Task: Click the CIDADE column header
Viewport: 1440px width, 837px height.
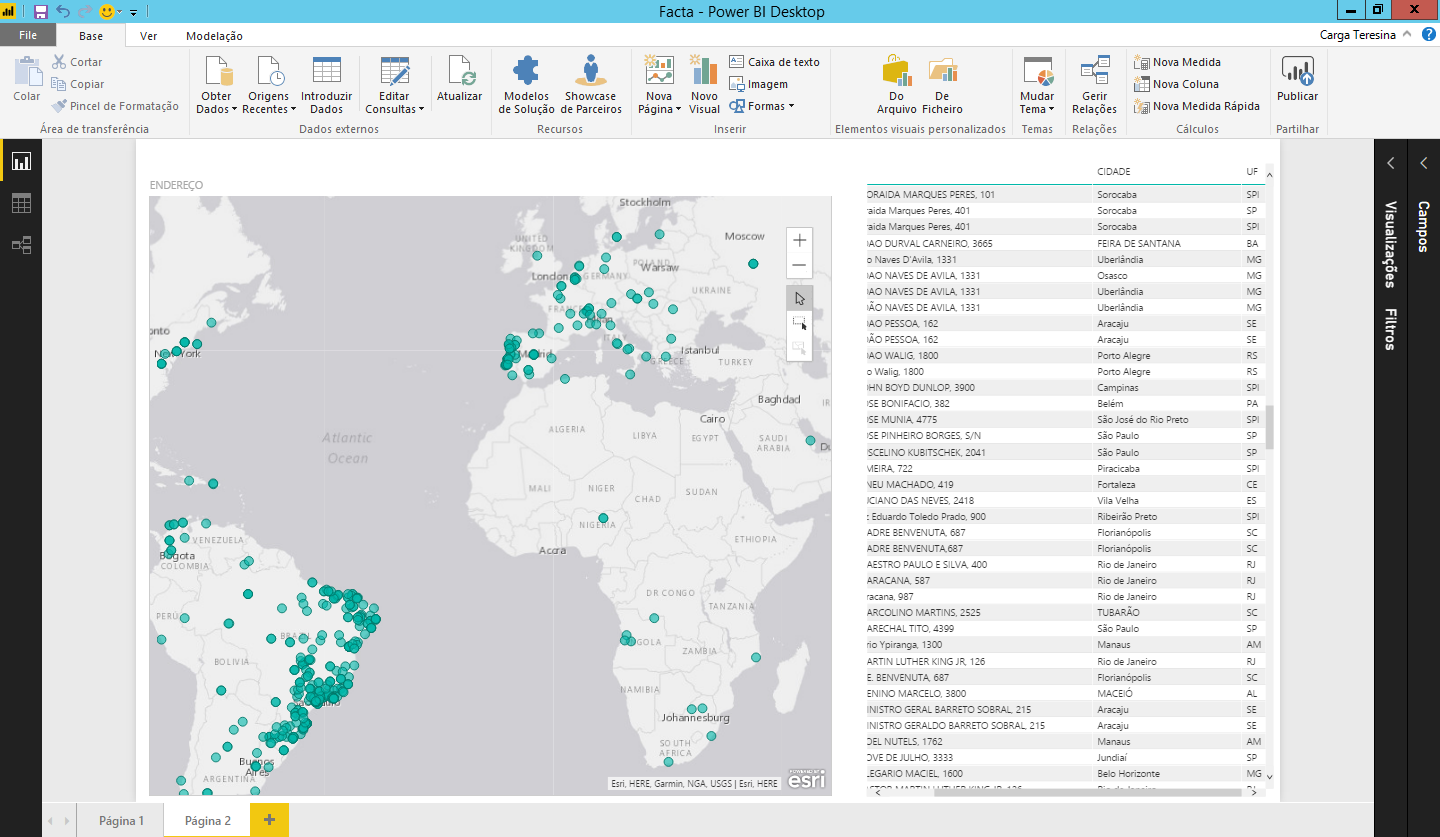Action: (x=1113, y=172)
